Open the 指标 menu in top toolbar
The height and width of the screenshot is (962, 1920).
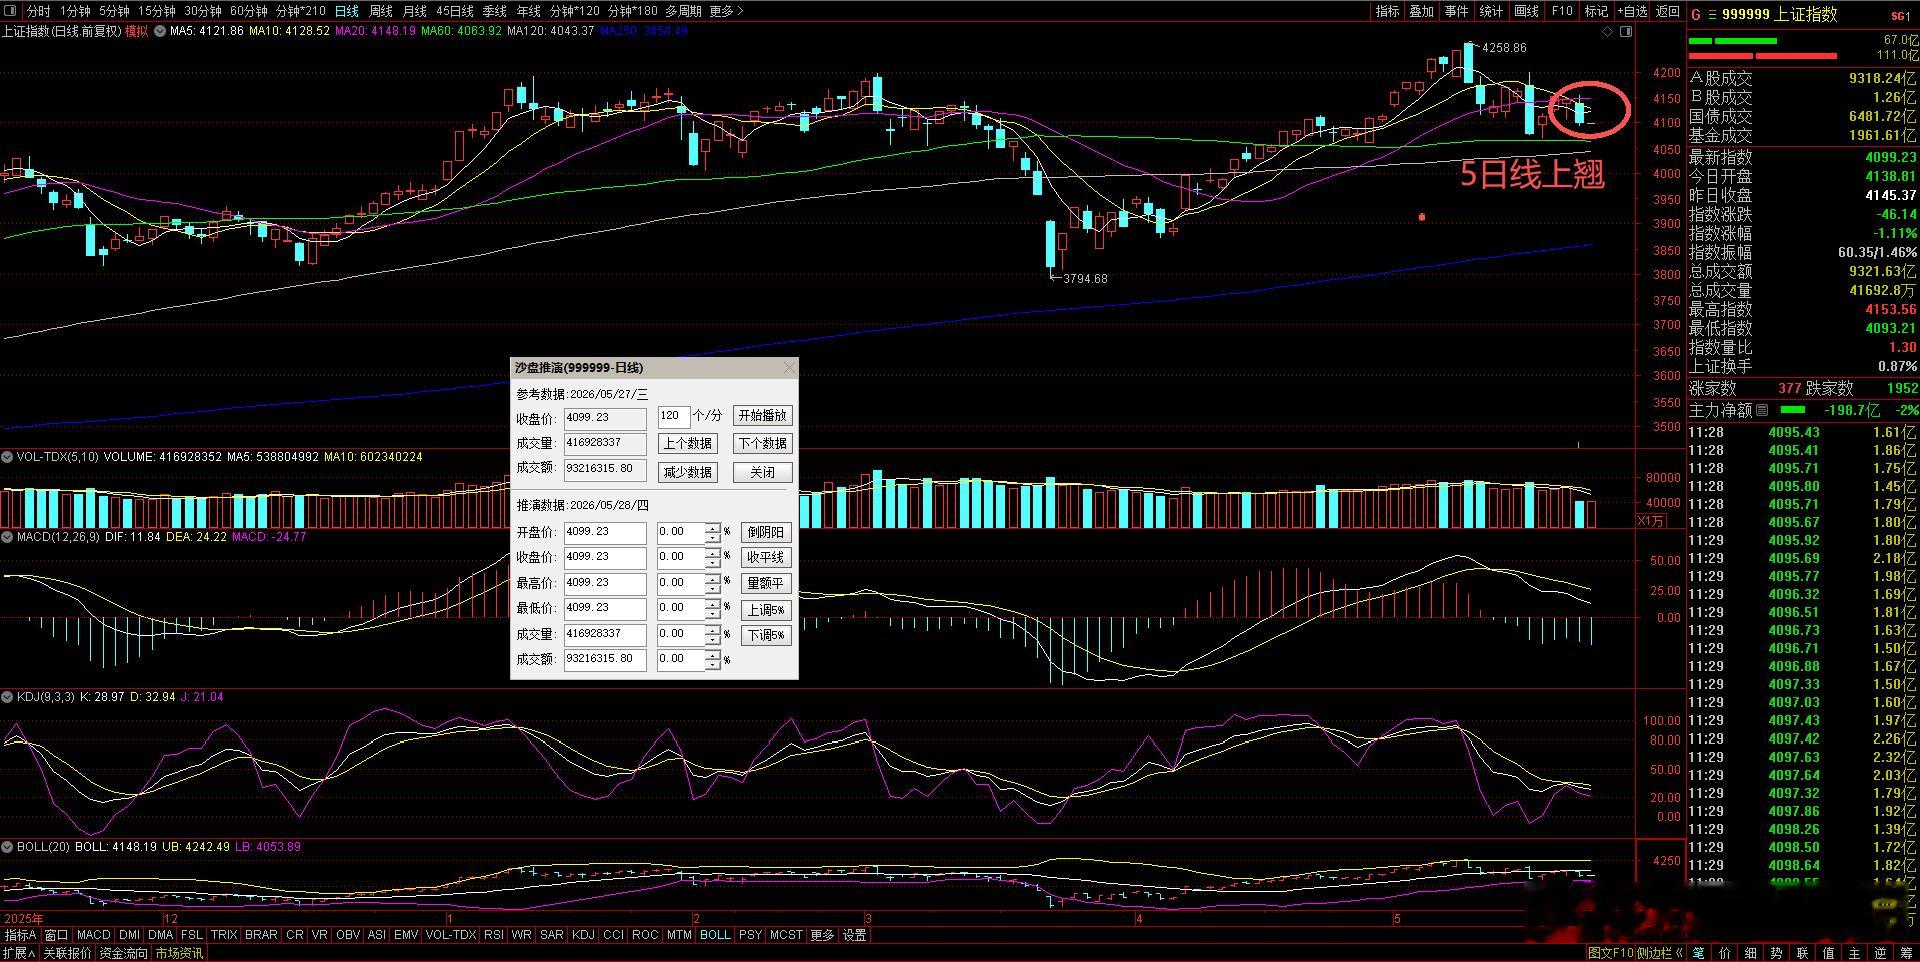[1388, 11]
